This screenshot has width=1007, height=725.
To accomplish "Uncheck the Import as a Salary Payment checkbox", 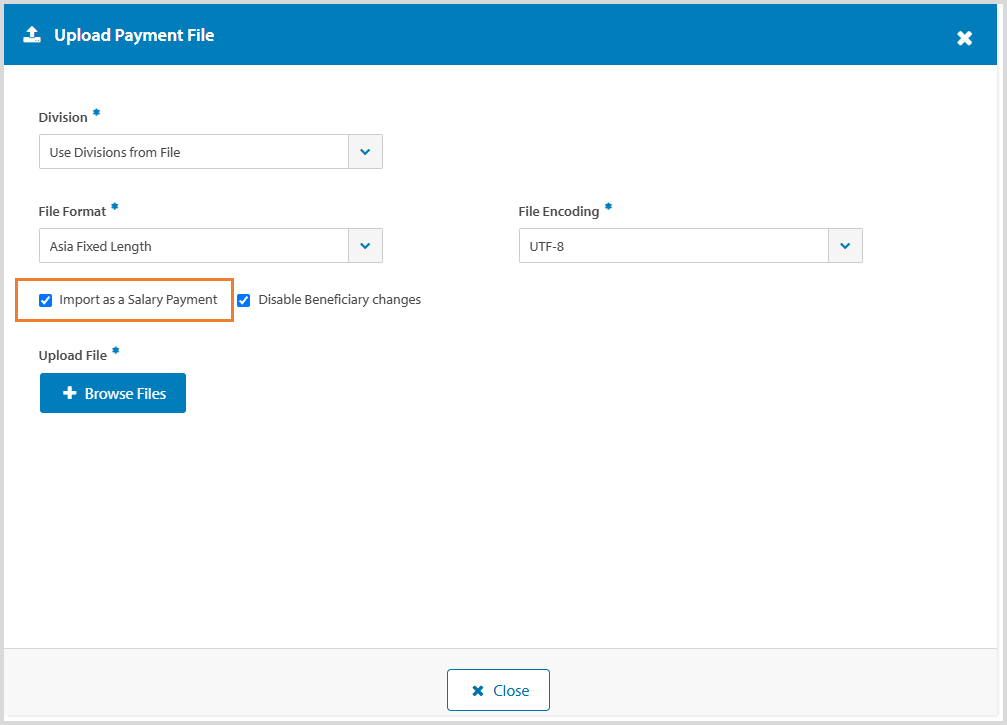I will (x=45, y=300).
